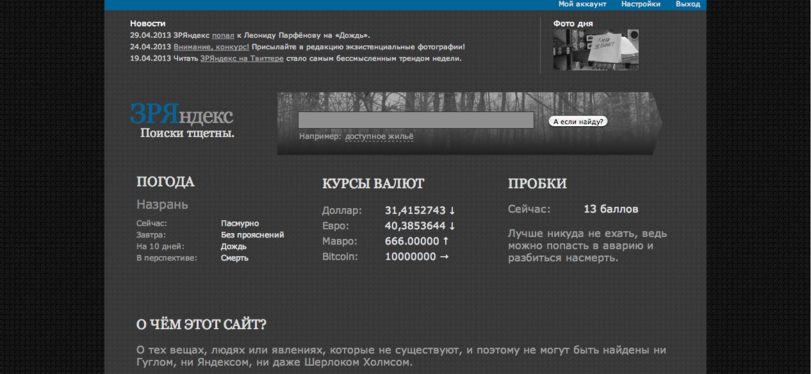This screenshot has height=374, width=811.
Task: Select the city name Назрань
Action: point(162,205)
